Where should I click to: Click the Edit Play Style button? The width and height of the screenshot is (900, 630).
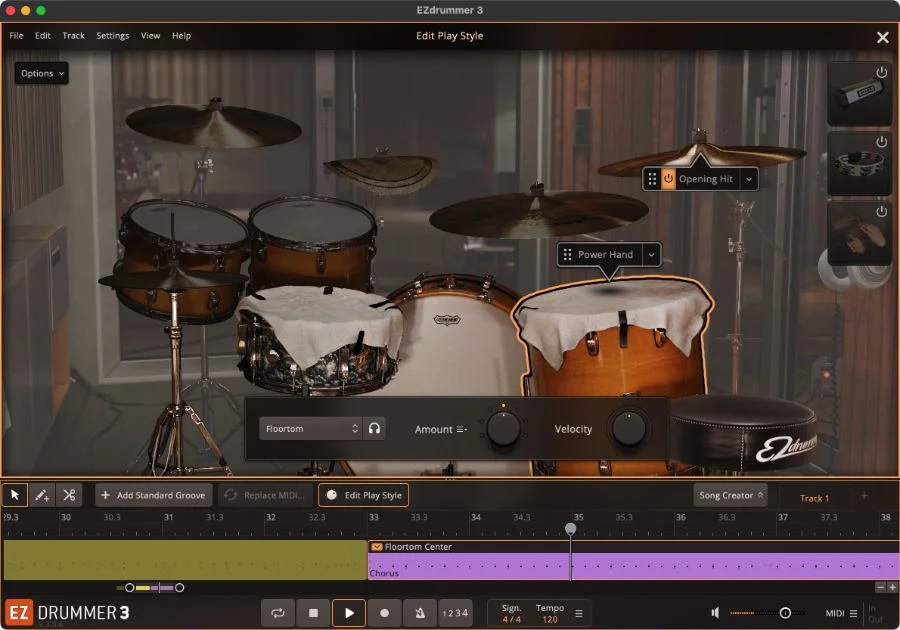pos(363,495)
